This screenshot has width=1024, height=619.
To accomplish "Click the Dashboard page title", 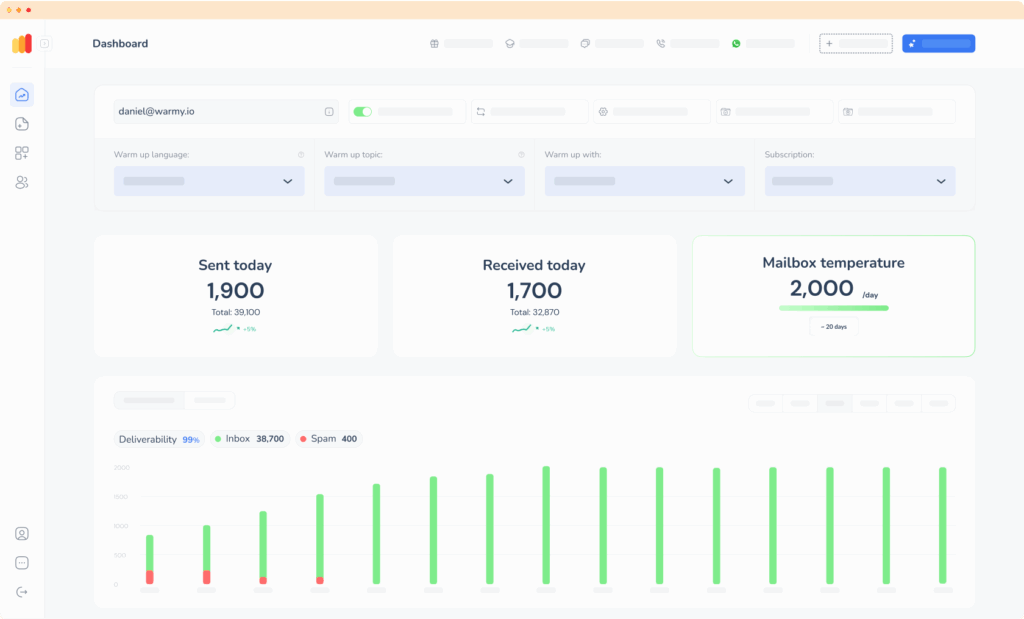I will [x=120, y=44].
